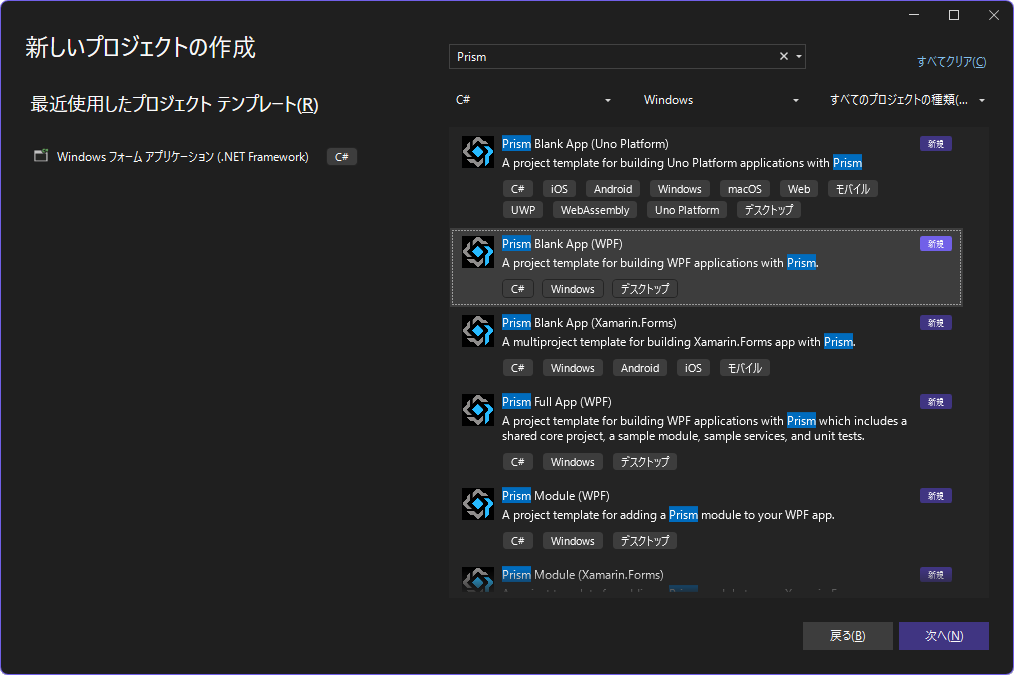The height and width of the screenshot is (675, 1014).
Task: Click the Windows Forms recent template icon
Action: 41,156
